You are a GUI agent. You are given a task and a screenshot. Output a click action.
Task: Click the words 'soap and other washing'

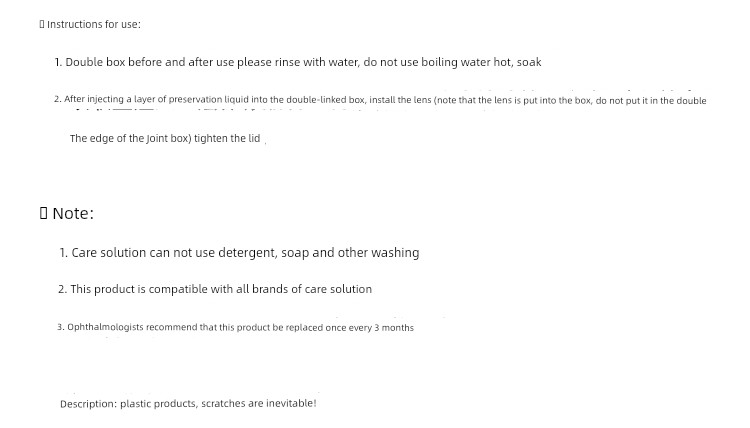tap(350, 252)
